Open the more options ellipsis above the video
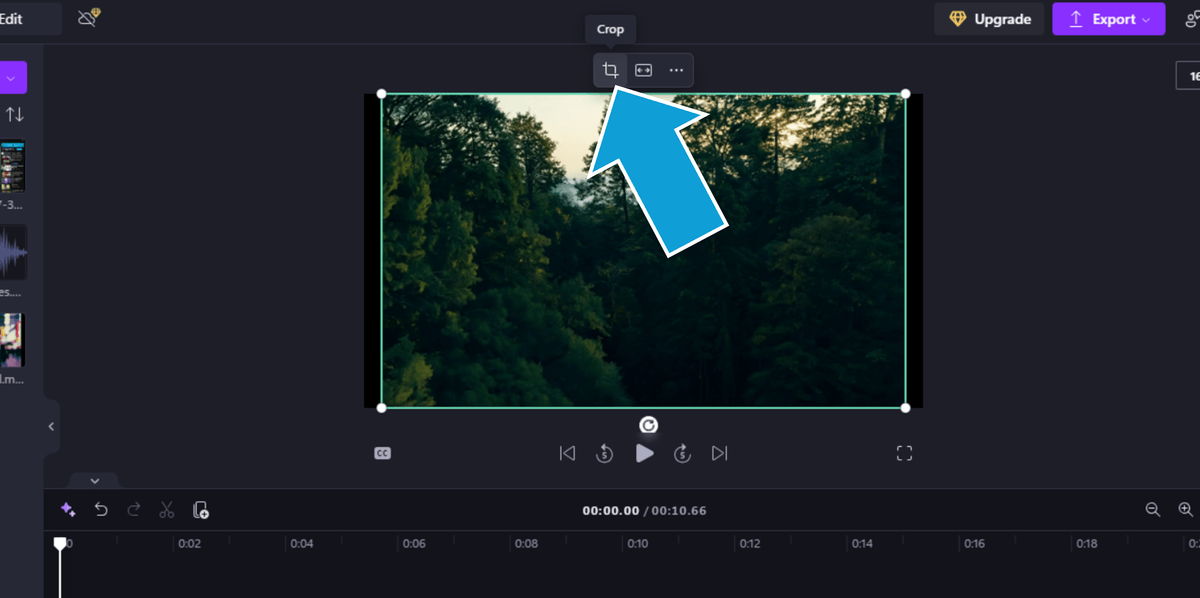Screen dimensions: 1200x598 676,70
